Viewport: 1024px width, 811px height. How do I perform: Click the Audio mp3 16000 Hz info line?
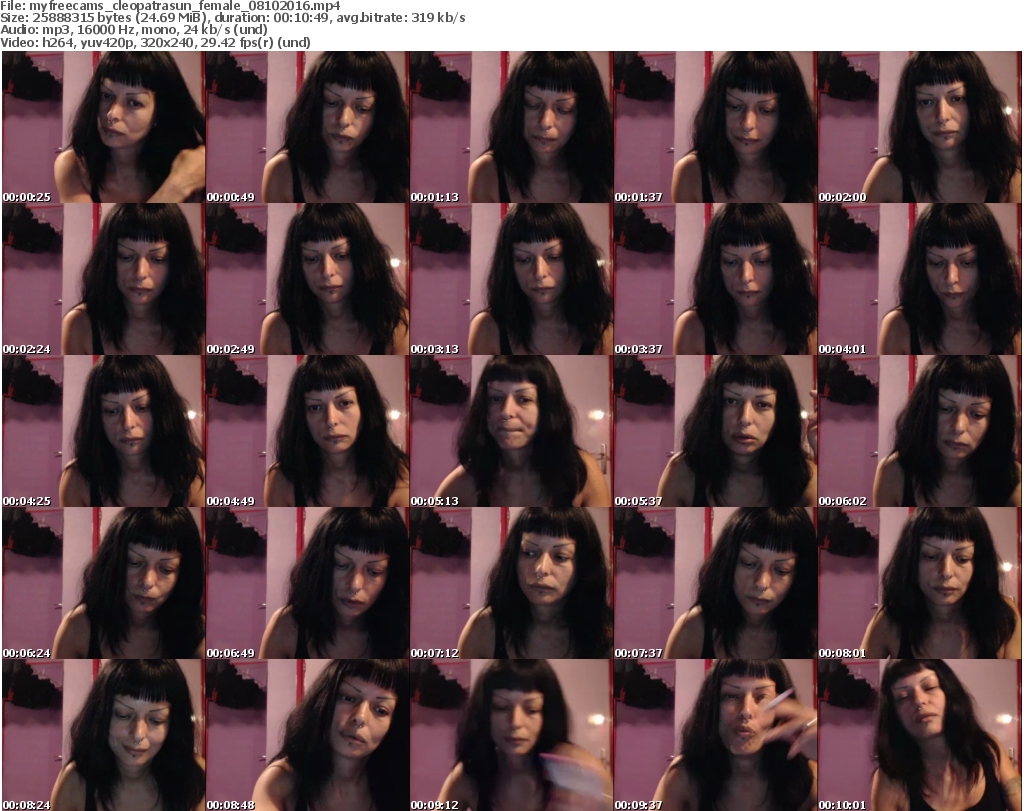pyautogui.click(x=134, y=30)
